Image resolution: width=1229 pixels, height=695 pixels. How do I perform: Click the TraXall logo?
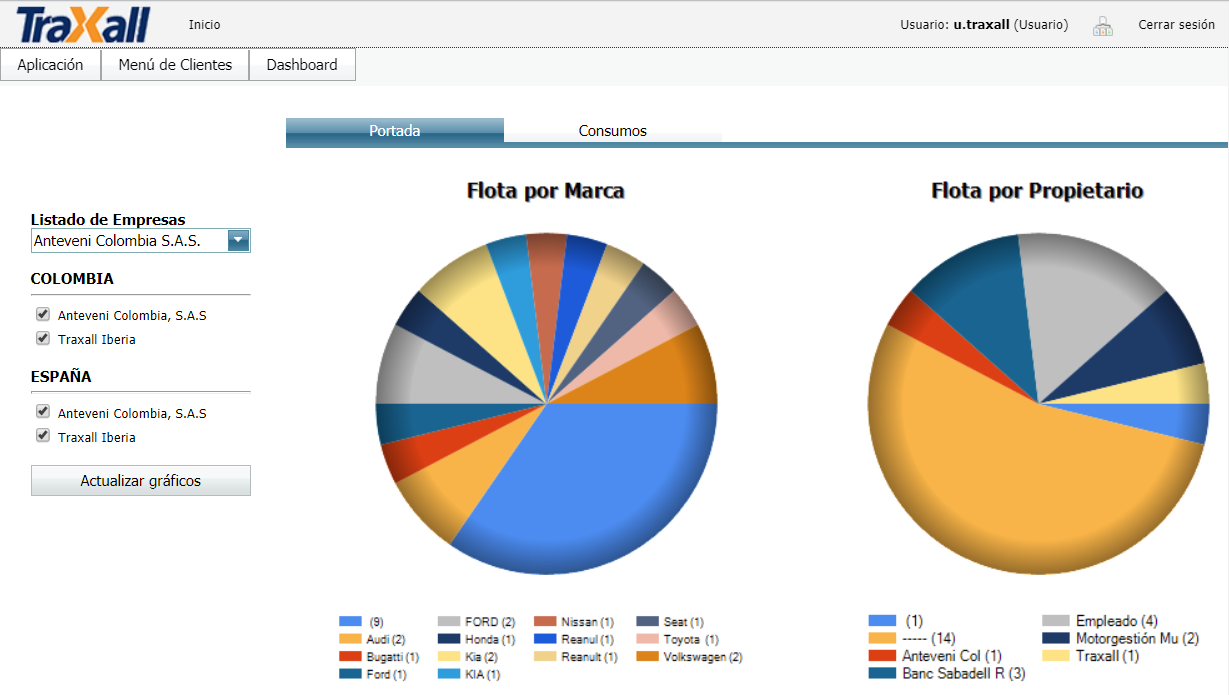pos(84,25)
